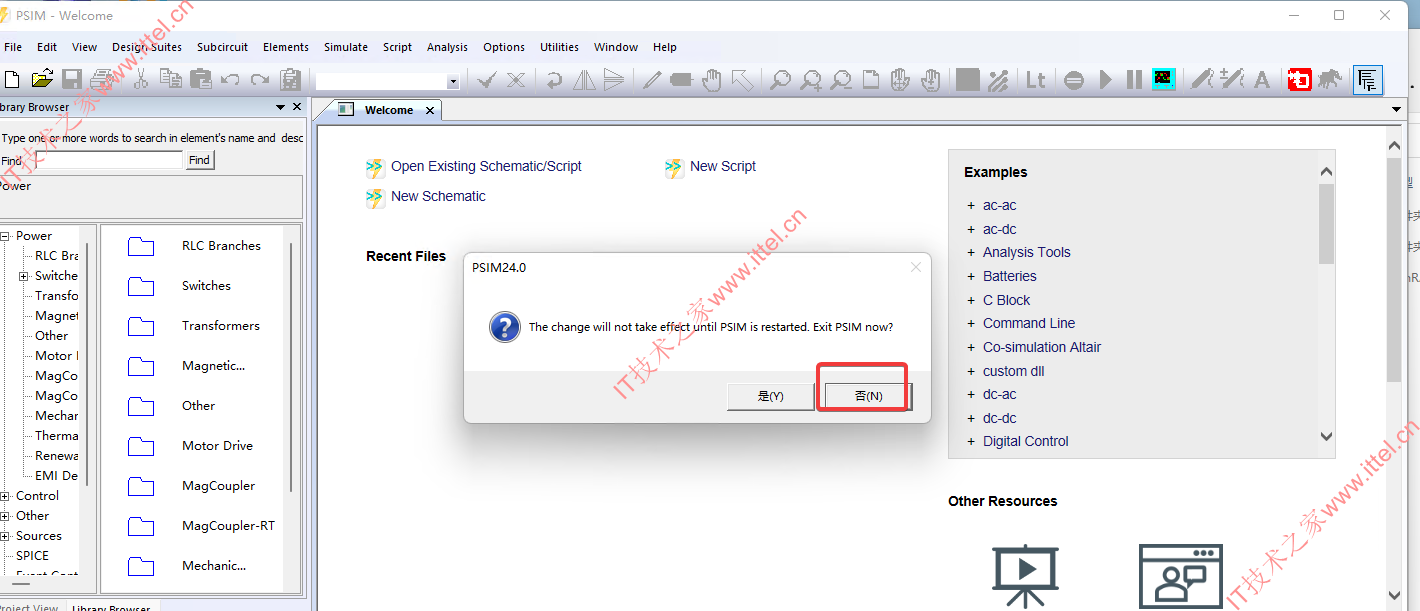
Task: Click the New Schematic link
Action: [438, 197]
